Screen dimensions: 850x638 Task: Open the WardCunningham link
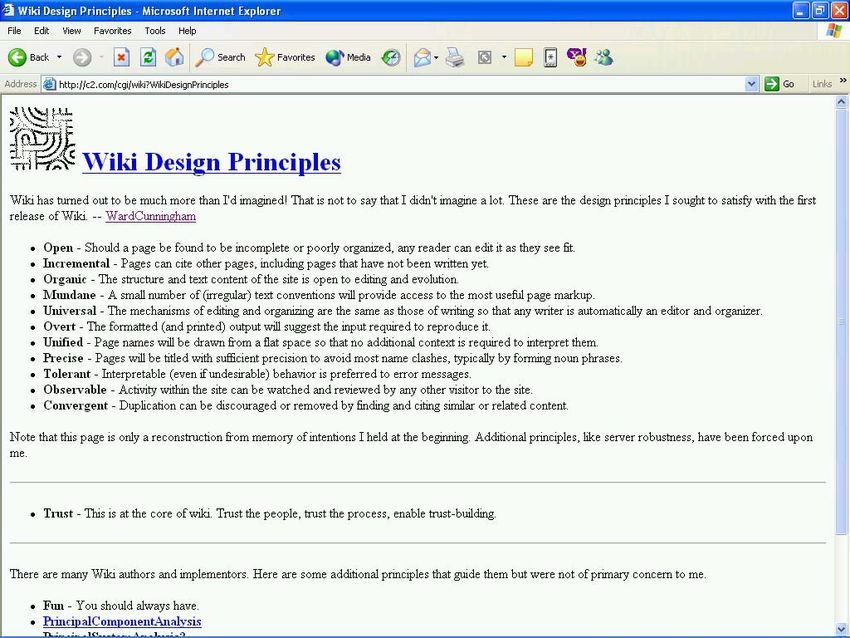151,216
